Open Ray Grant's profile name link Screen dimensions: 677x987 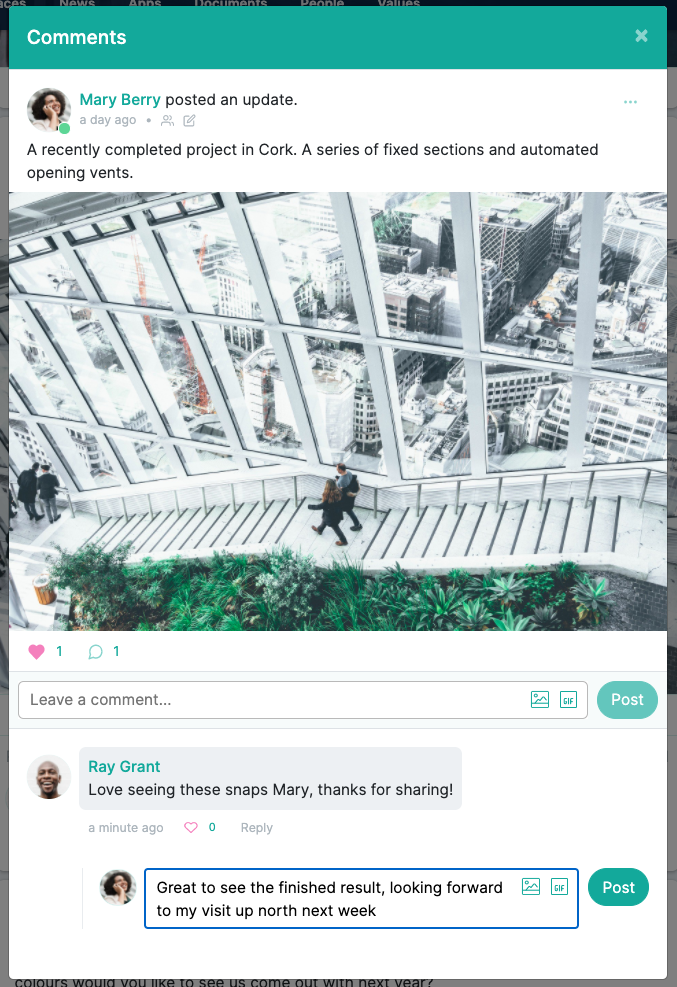pyautogui.click(x=124, y=766)
